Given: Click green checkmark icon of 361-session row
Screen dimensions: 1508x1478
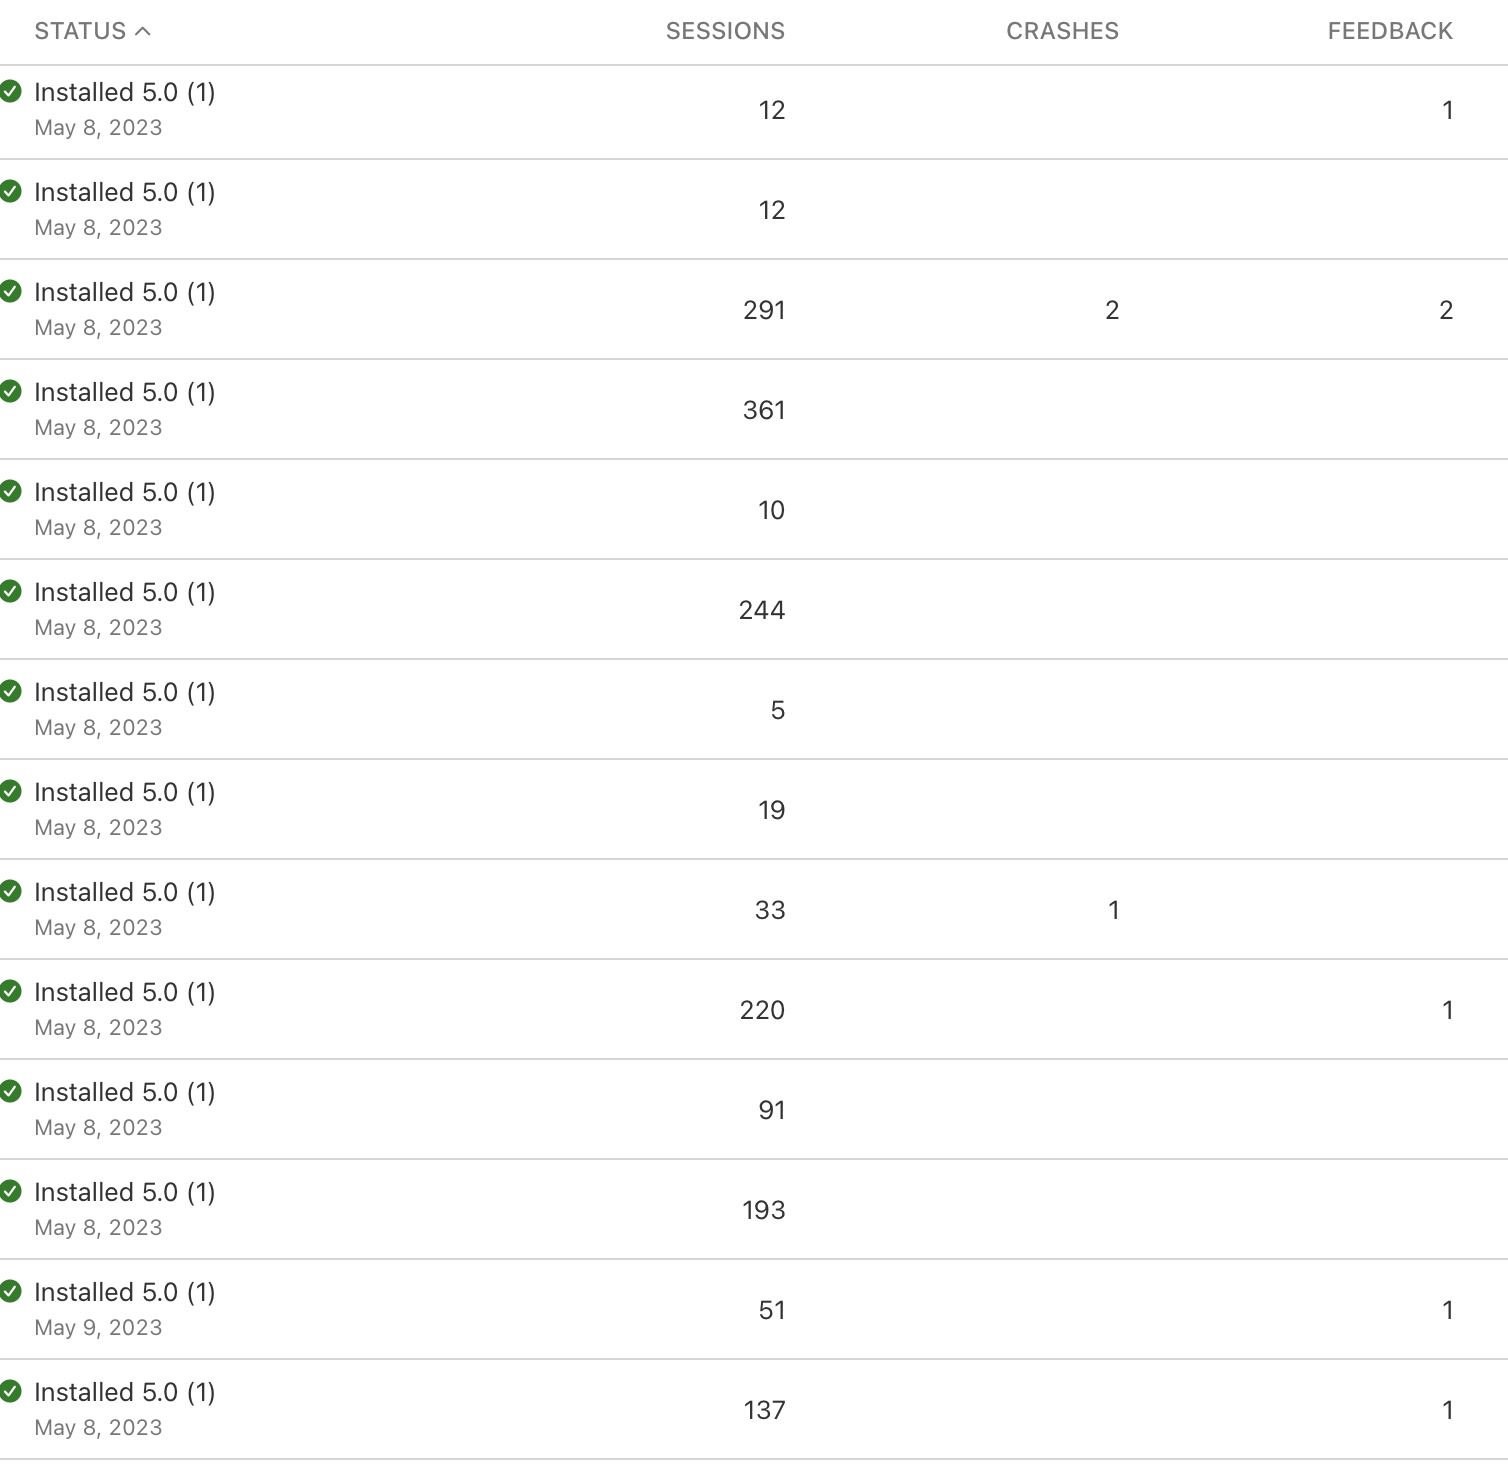Looking at the screenshot, I should (x=11, y=391).
